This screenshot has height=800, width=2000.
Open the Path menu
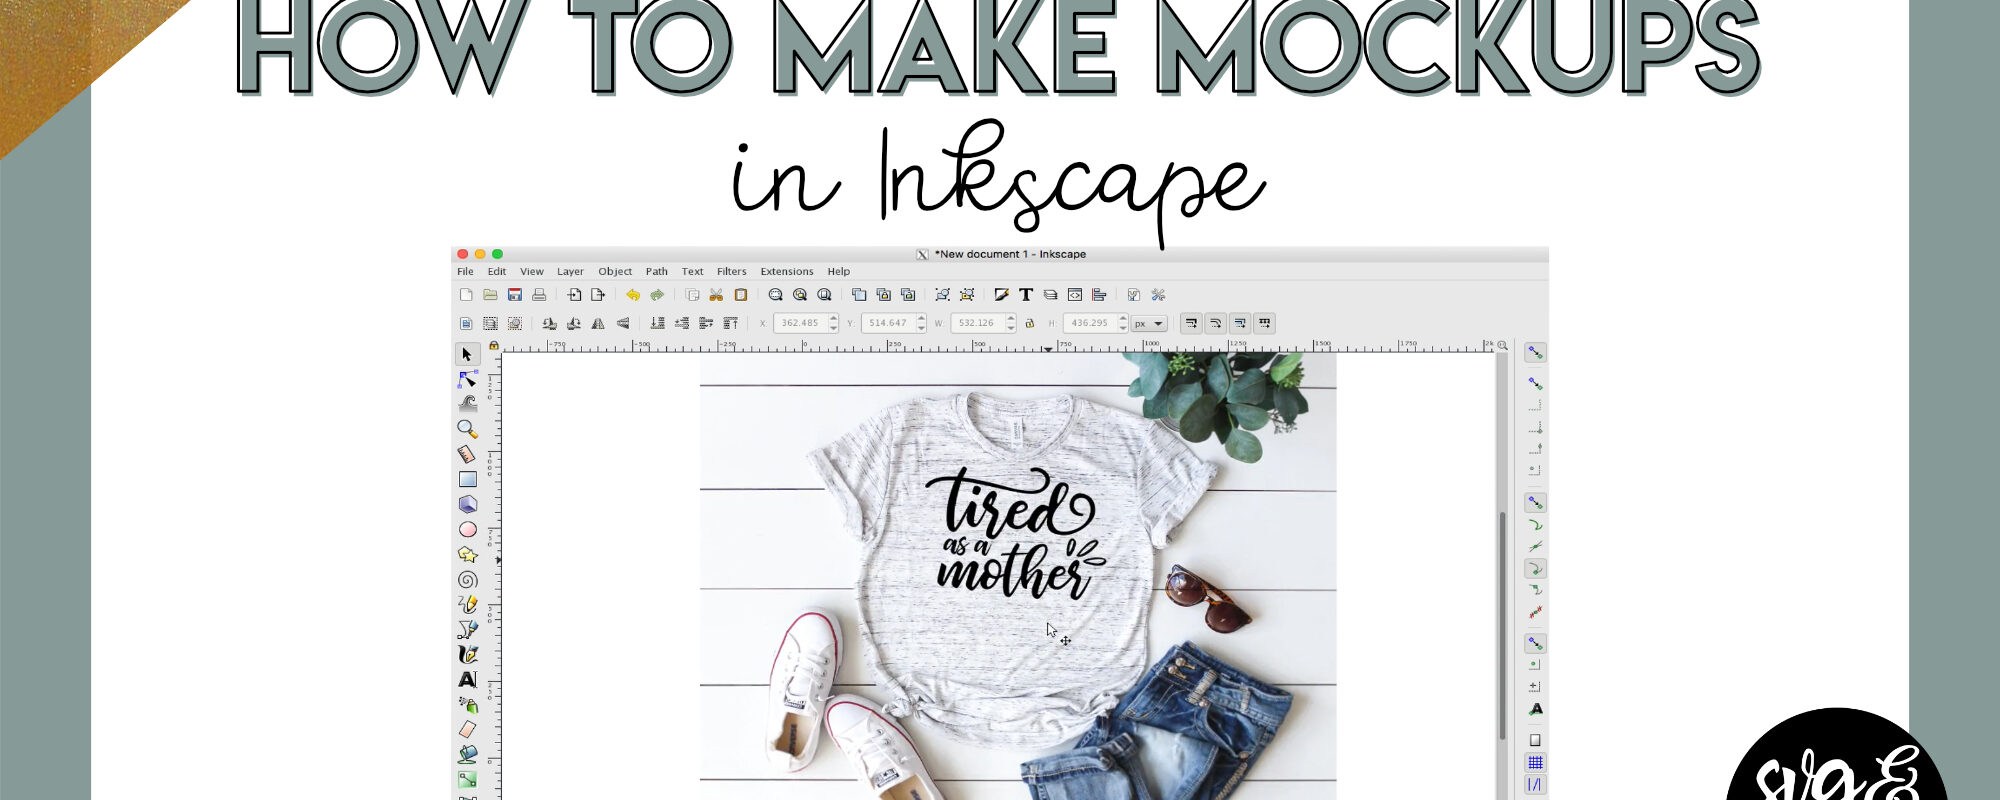point(656,271)
